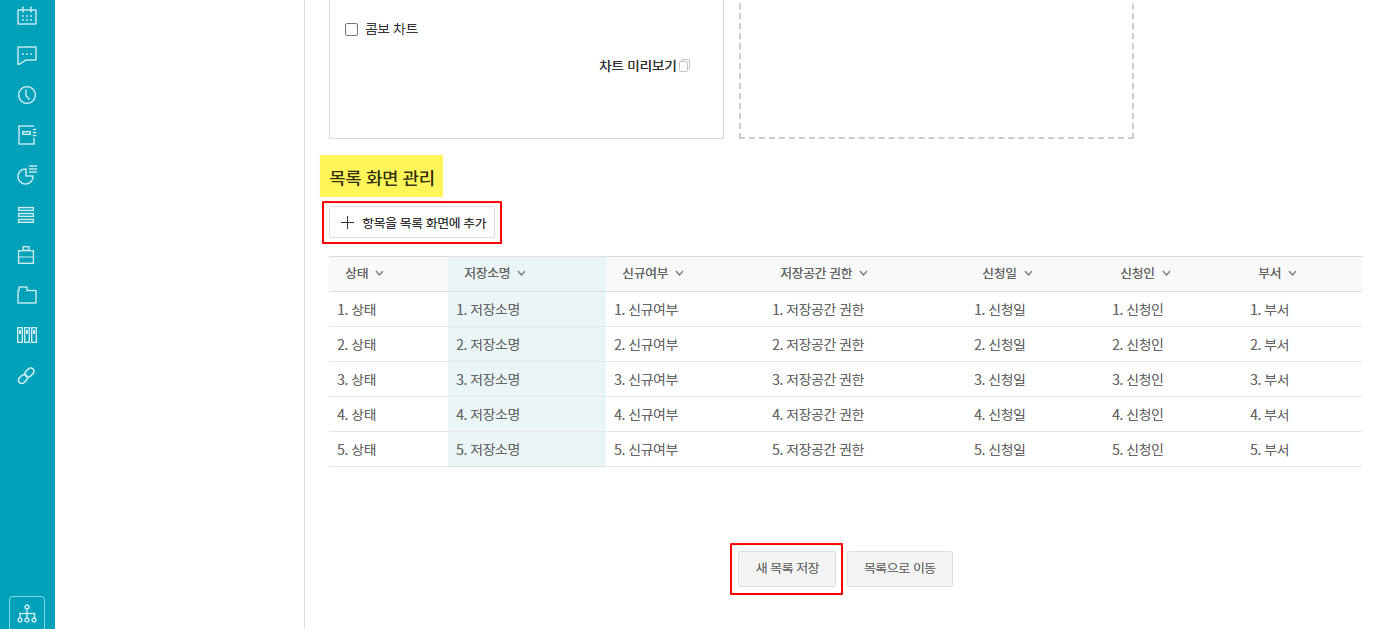This screenshot has width=1383, height=629.
Task: Expand the 신청일 column dropdown arrow
Action: 1028,274
